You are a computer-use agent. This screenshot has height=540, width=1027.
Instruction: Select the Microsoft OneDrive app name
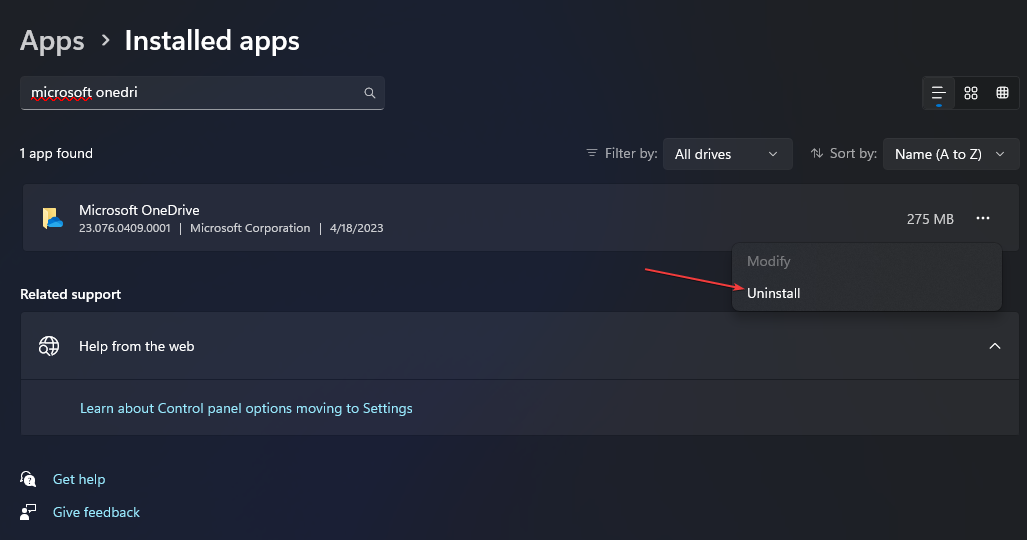tap(139, 210)
